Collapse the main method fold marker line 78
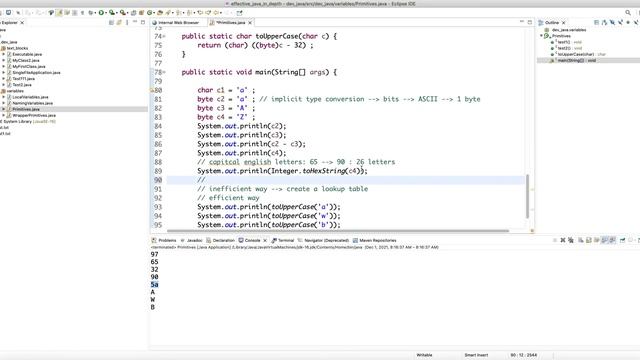Screen dimensions: 640x360 pyautogui.click(x=164, y=72)
